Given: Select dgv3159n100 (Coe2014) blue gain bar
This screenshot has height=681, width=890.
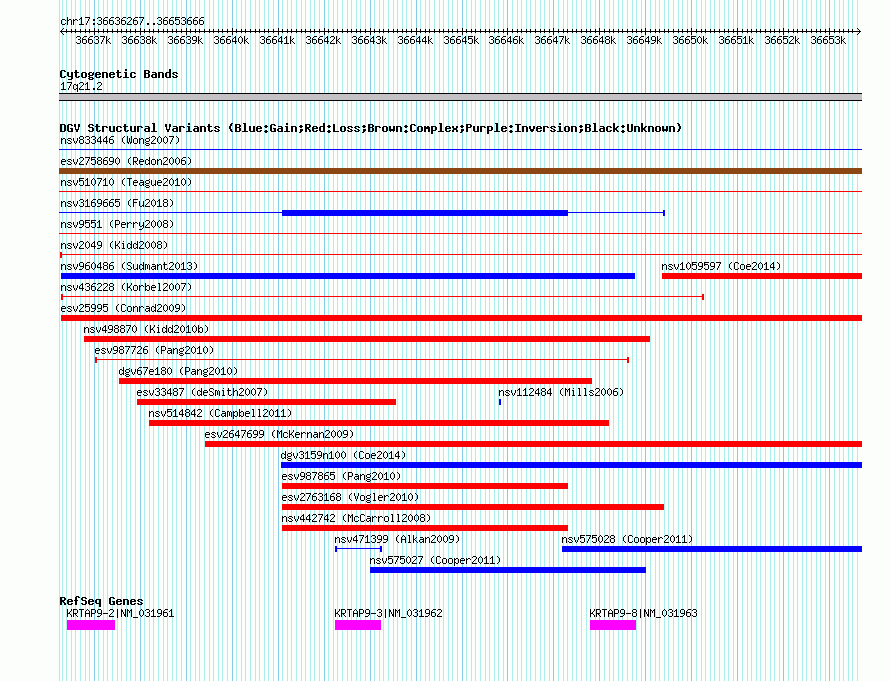Looking at the screenshot, I should click(x=572, y=465).
